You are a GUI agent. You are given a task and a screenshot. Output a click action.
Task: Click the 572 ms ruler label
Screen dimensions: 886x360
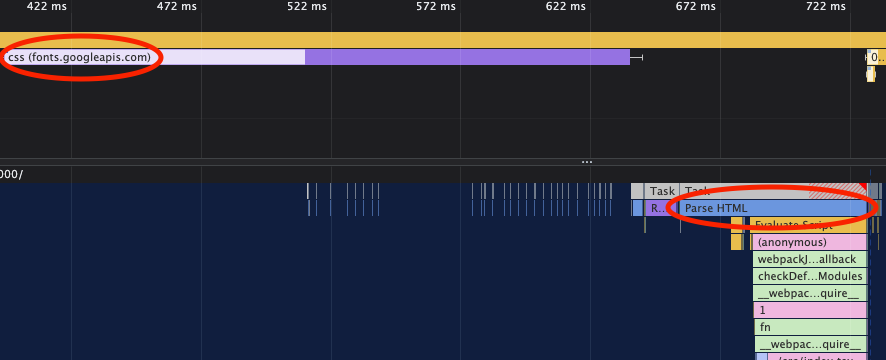(436, 7)
